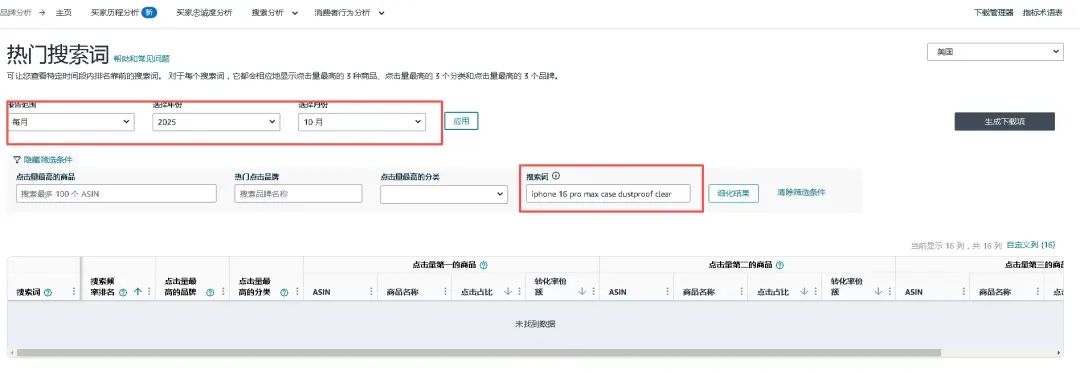The image size is (1080, 373).
Task: Click the scrollbar left arrow
Action: tap(12, 352)
